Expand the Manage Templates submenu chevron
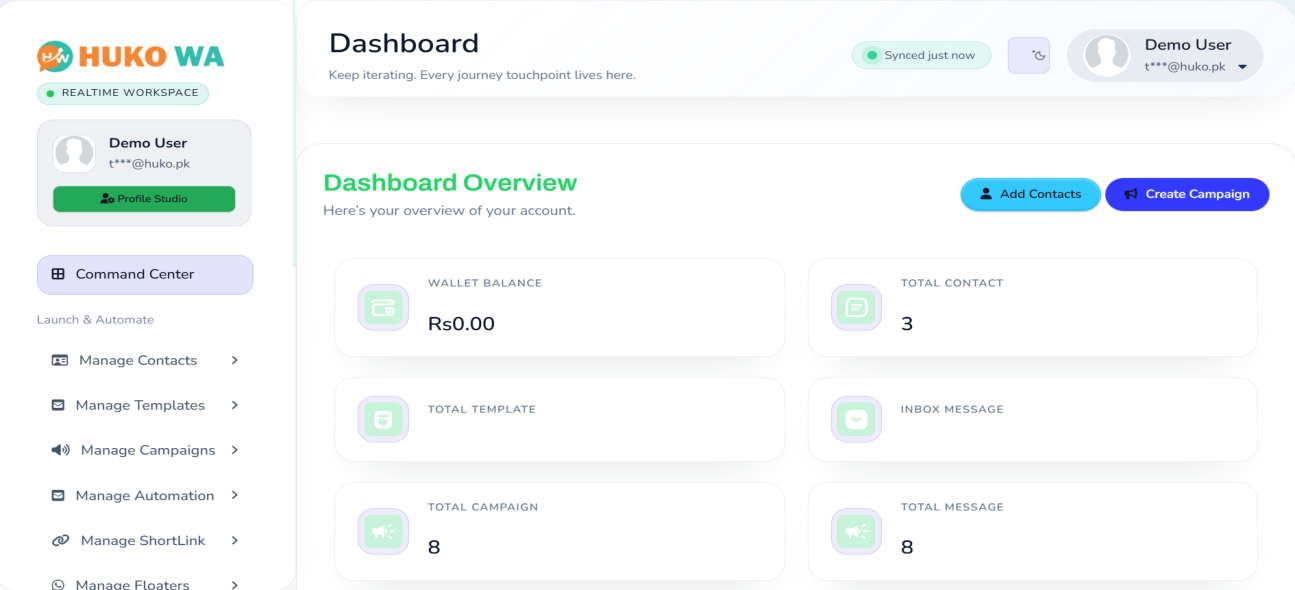The height and width of the screenshot is (590, 1295). (x=235, y=405)
